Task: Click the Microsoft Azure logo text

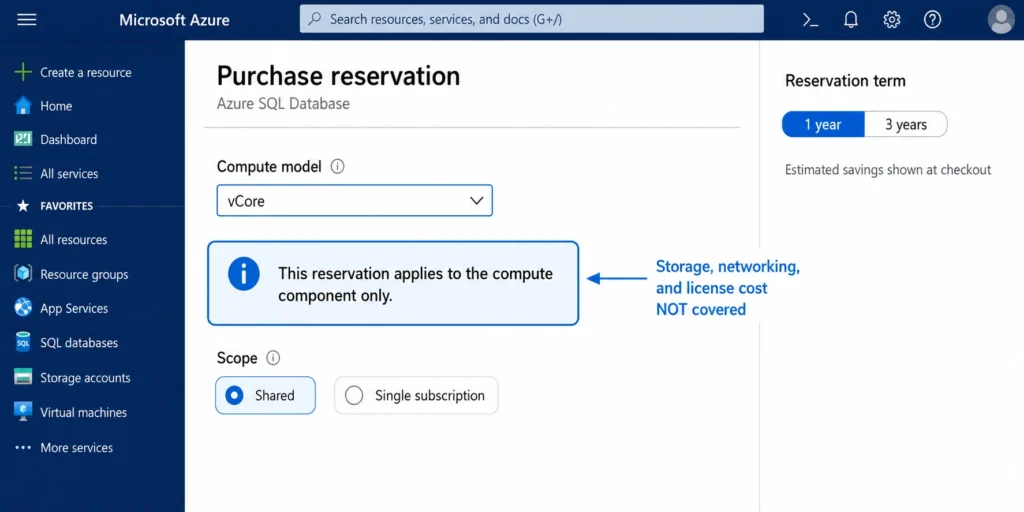Action: pos(174,20)
